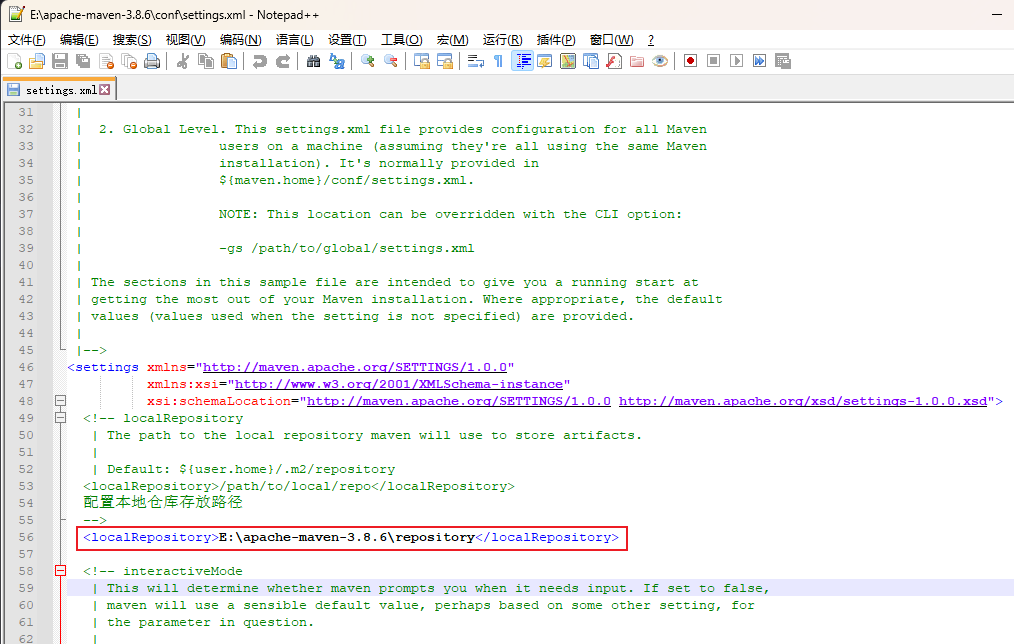Viewport: 1014px width, 644px height.
Task: Toggle word wrap in toolbar
Action: pos(476,61)
